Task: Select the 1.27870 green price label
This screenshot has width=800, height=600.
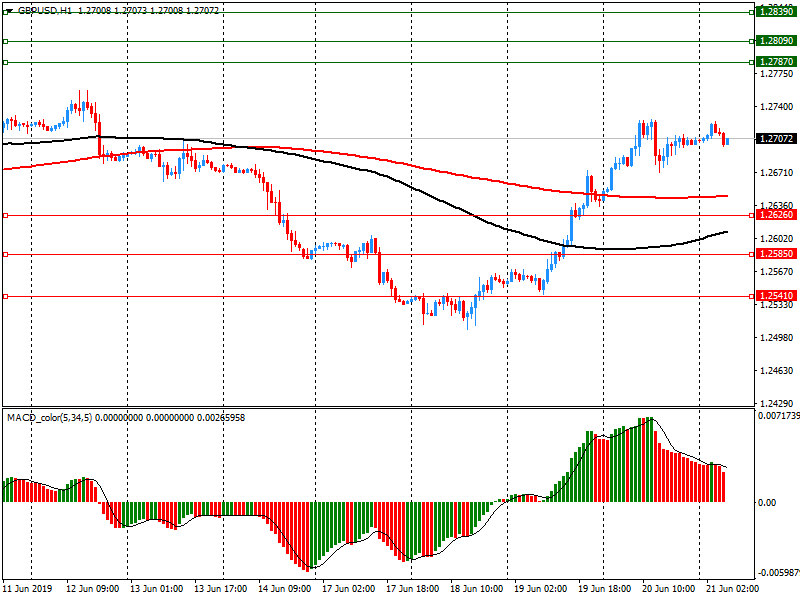Action: (776, 62)
